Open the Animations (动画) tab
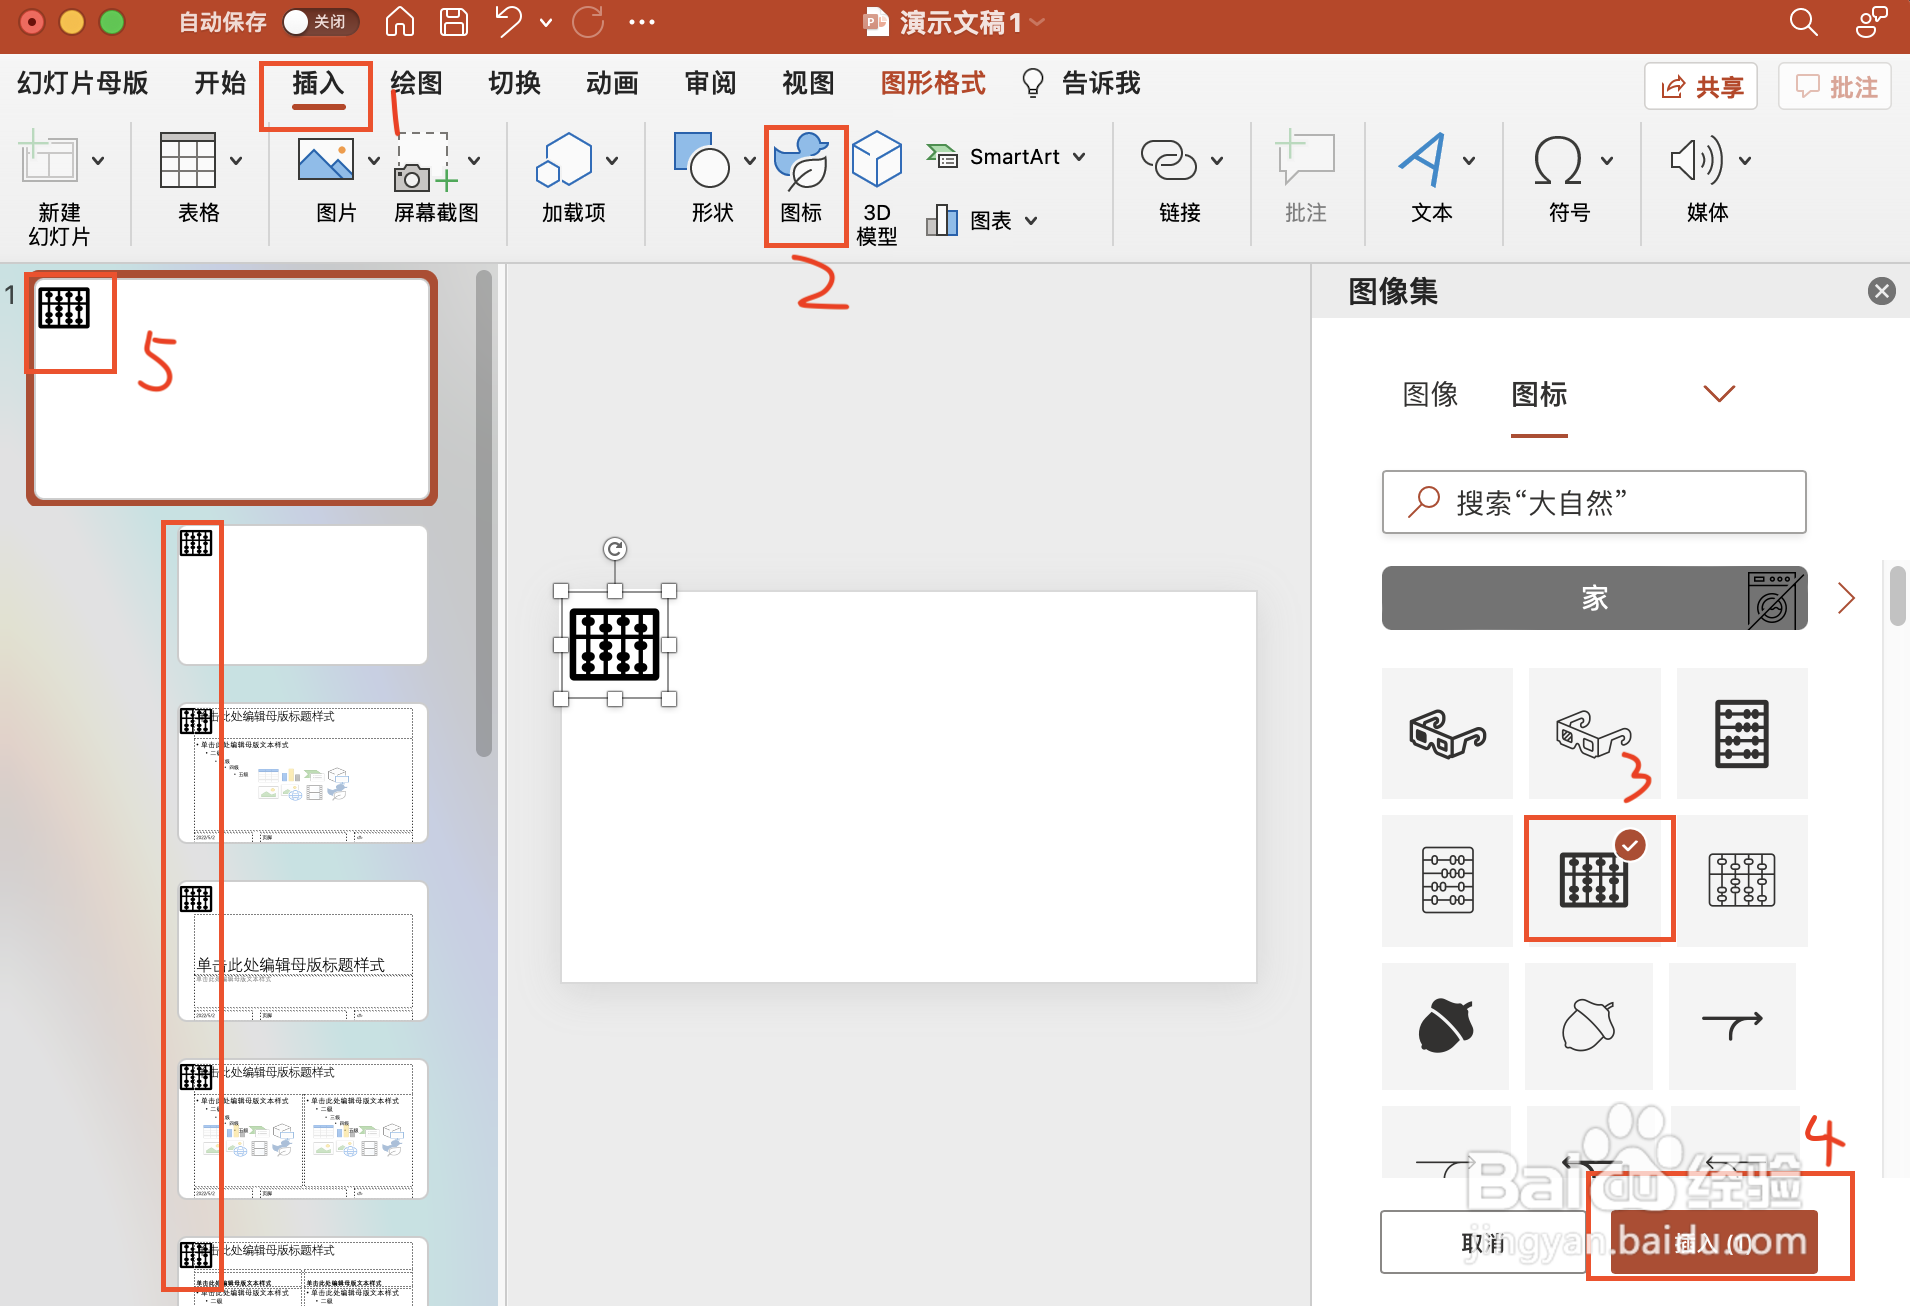This screenshot has height=1306, width=1910. coord(612,83)
